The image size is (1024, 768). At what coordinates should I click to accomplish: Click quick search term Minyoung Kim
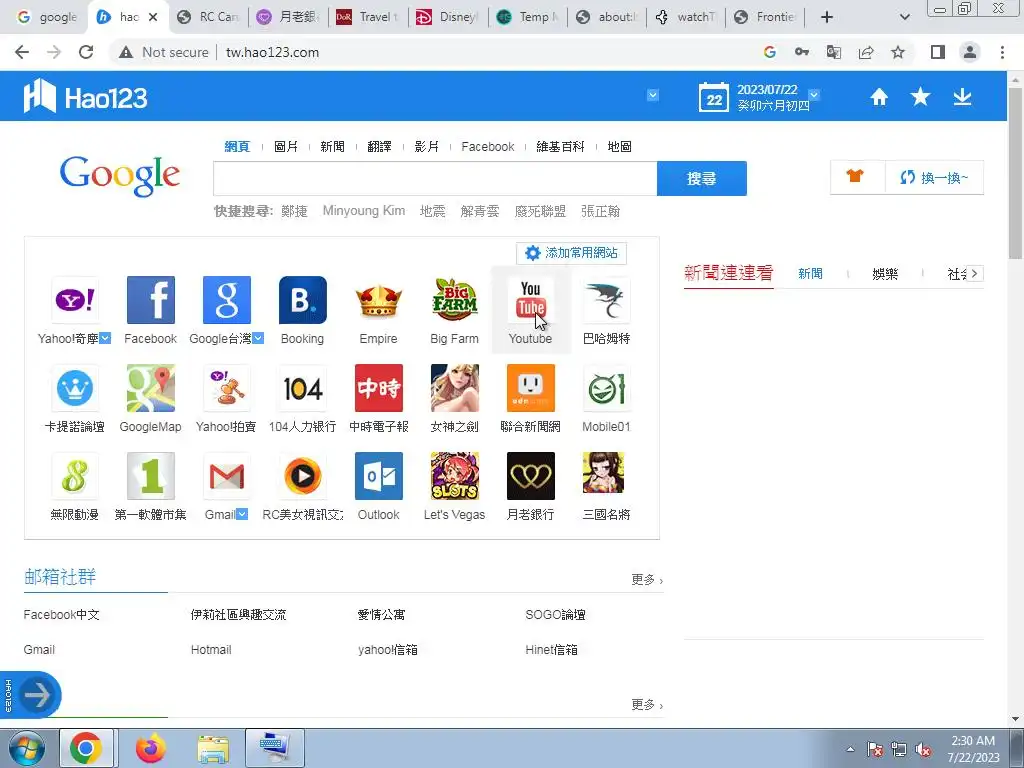tap(364, 211)
